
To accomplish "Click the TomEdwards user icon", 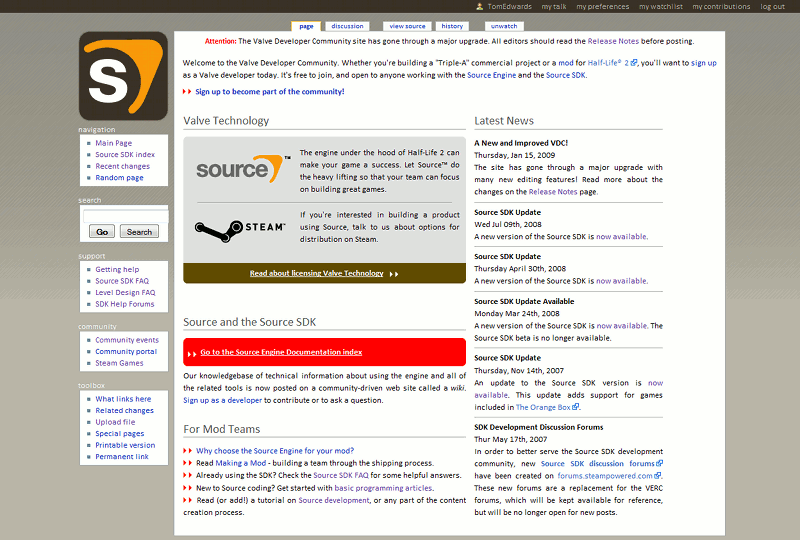I will tap(479, 7).
